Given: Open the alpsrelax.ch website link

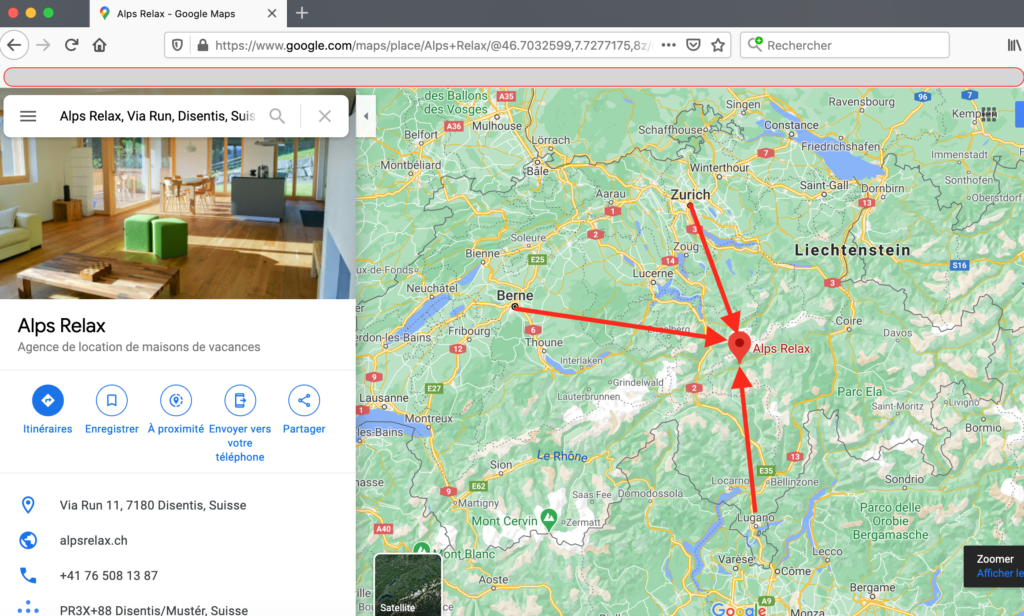Looking at the screenshot, I should (93, 540).
